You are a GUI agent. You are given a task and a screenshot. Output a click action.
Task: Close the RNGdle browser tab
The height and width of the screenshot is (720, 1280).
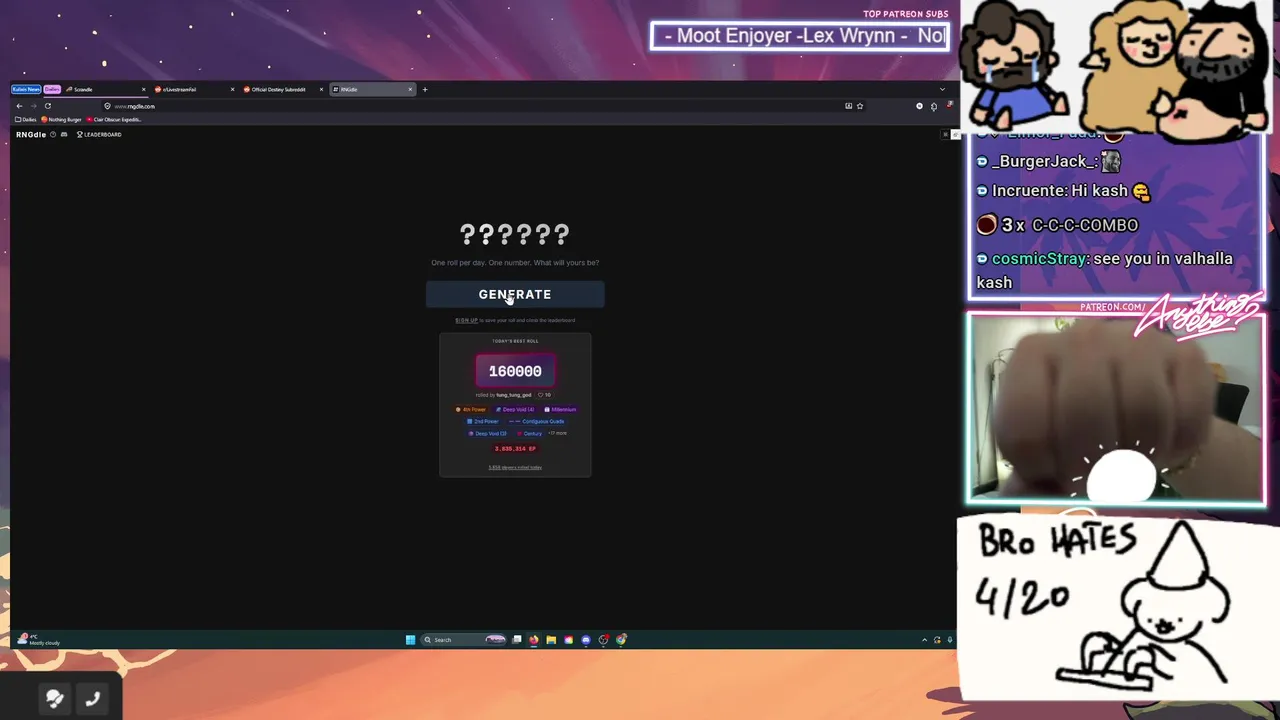tap(410, 89)
